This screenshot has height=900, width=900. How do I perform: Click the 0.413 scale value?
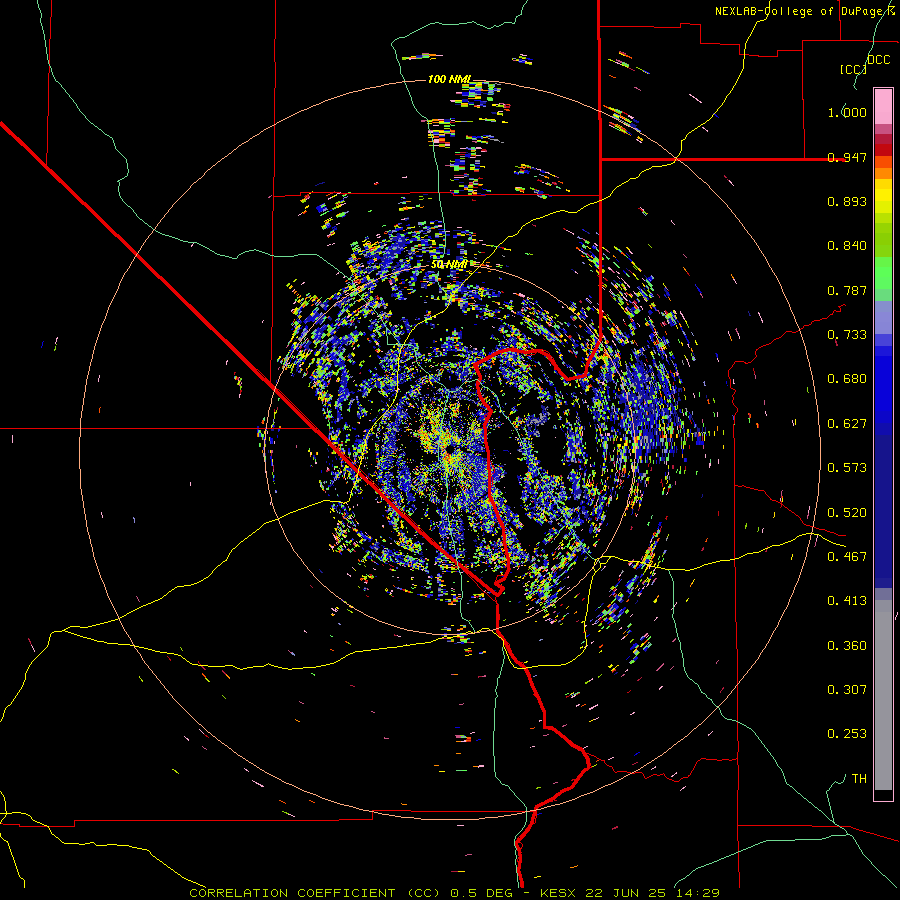(x=847, y=601)
